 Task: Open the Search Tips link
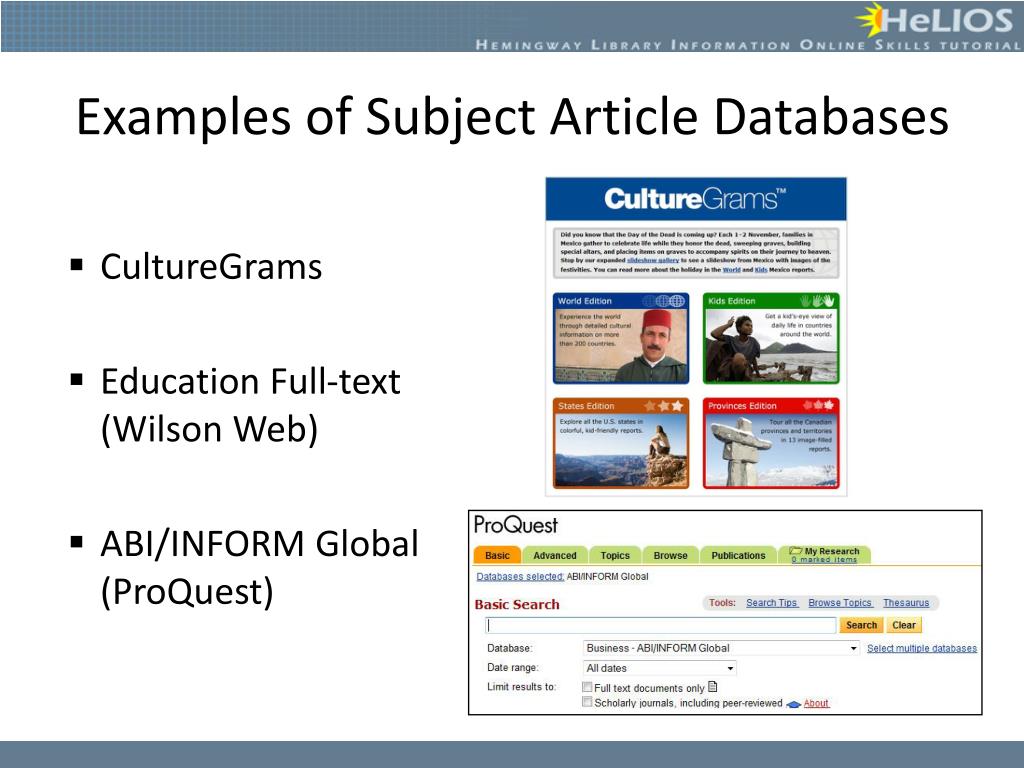pos(772,603)
